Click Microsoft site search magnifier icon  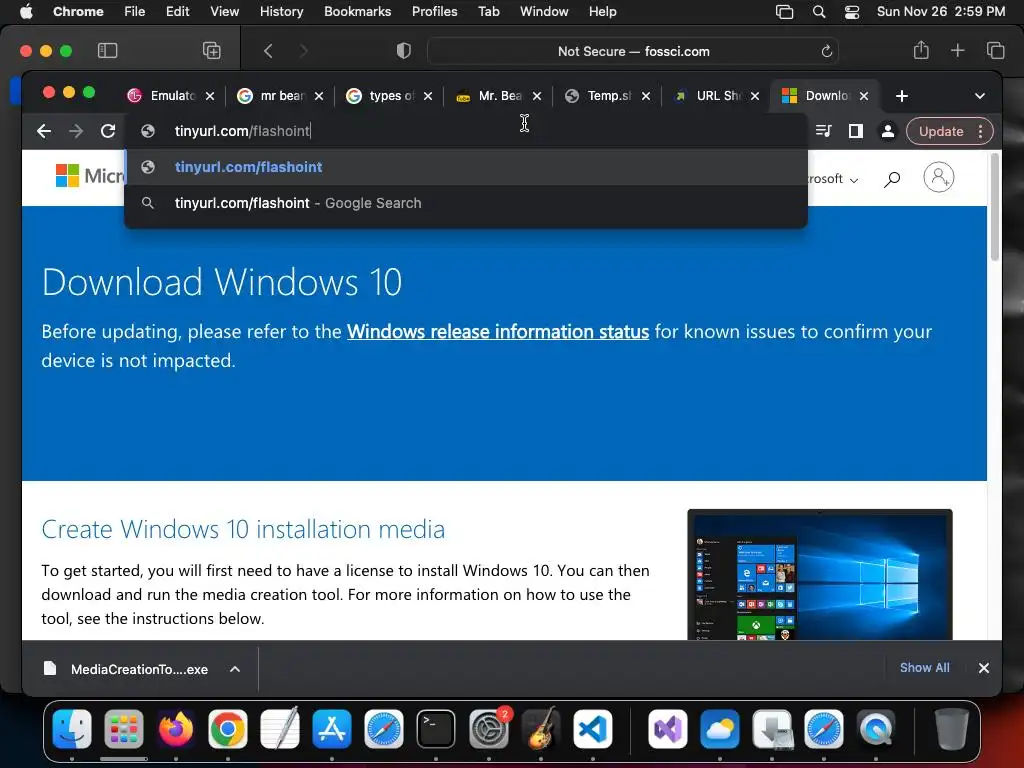(x=892, y=178)
